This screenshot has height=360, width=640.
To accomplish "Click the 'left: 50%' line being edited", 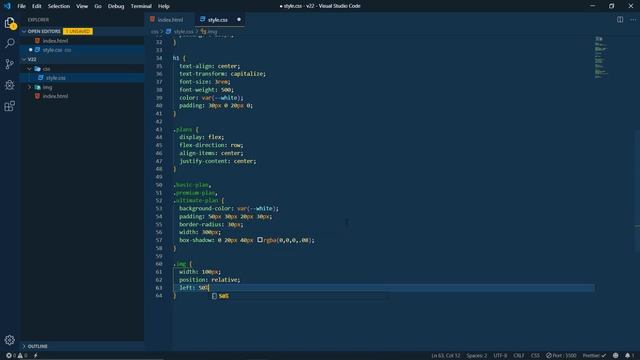I will [x=194, y=288].
